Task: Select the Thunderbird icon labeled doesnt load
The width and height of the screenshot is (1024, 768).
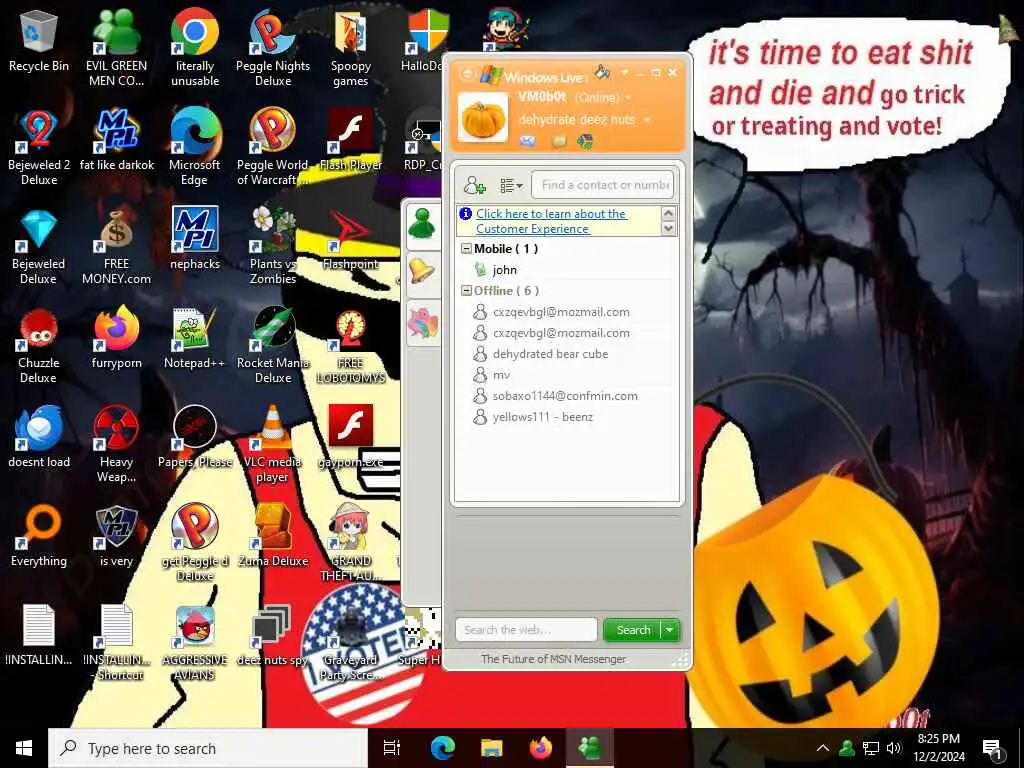Action: pyautogui.click(x=39, y=438)
